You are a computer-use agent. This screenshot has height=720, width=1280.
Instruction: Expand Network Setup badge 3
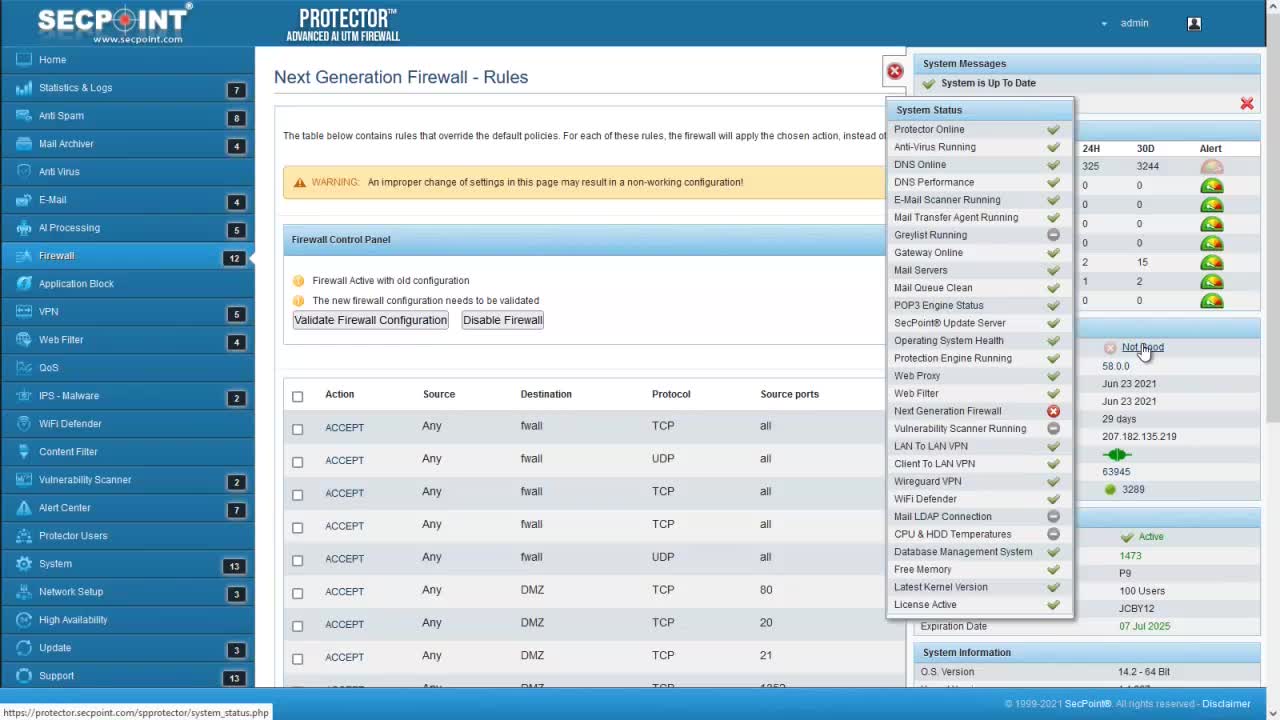tap(237, 594)
